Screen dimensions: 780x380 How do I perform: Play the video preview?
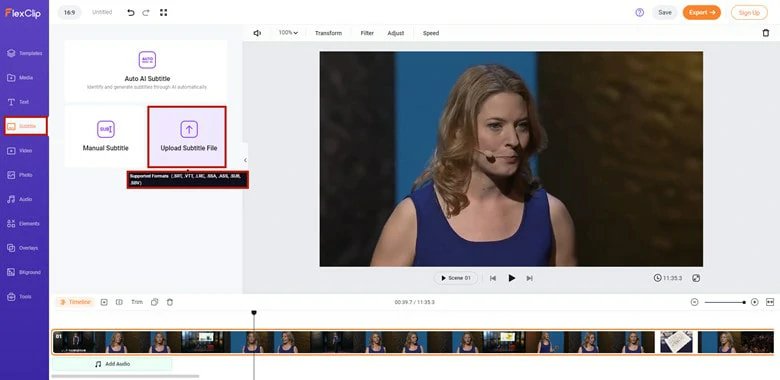[x=511, y=278]
